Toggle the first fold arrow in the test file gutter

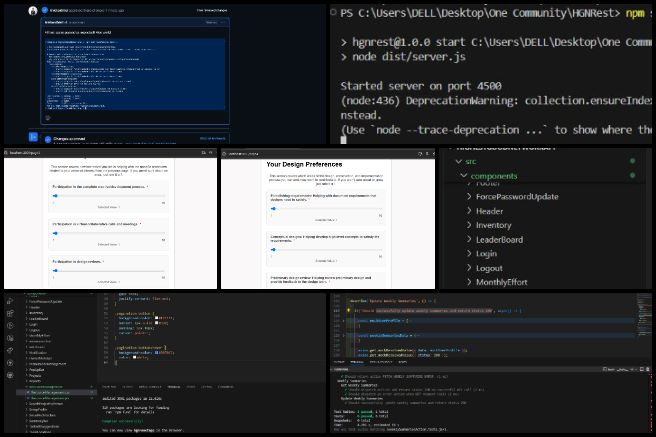click(x=343, y=321)
